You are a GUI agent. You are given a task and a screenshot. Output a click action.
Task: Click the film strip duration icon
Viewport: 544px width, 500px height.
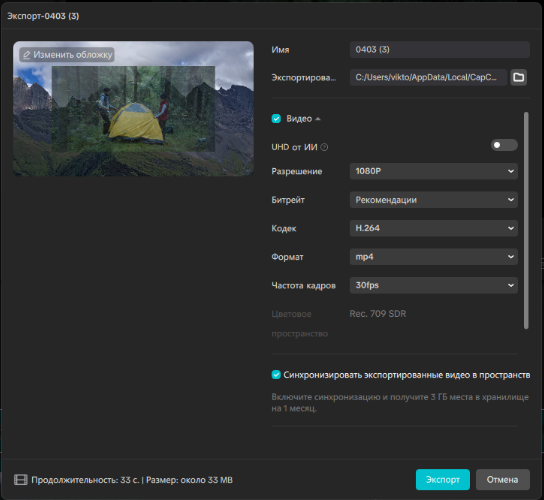pos(21,480)
